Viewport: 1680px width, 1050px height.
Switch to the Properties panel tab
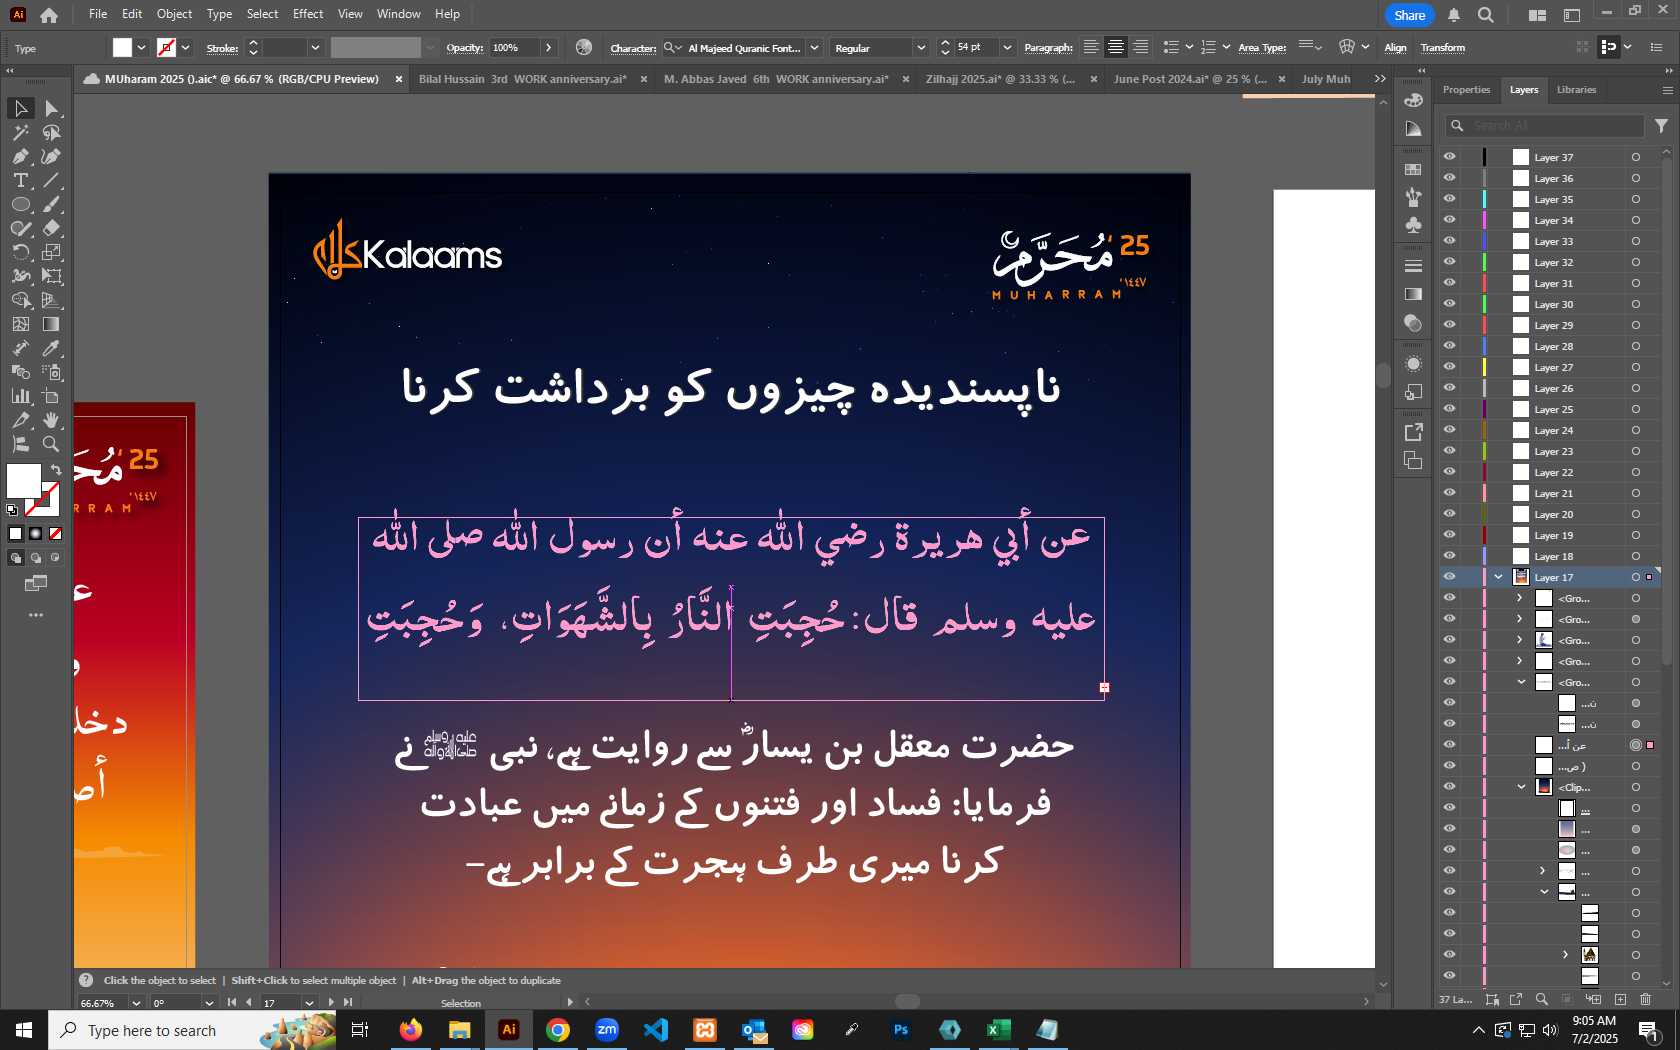[x=1466, y=90]
